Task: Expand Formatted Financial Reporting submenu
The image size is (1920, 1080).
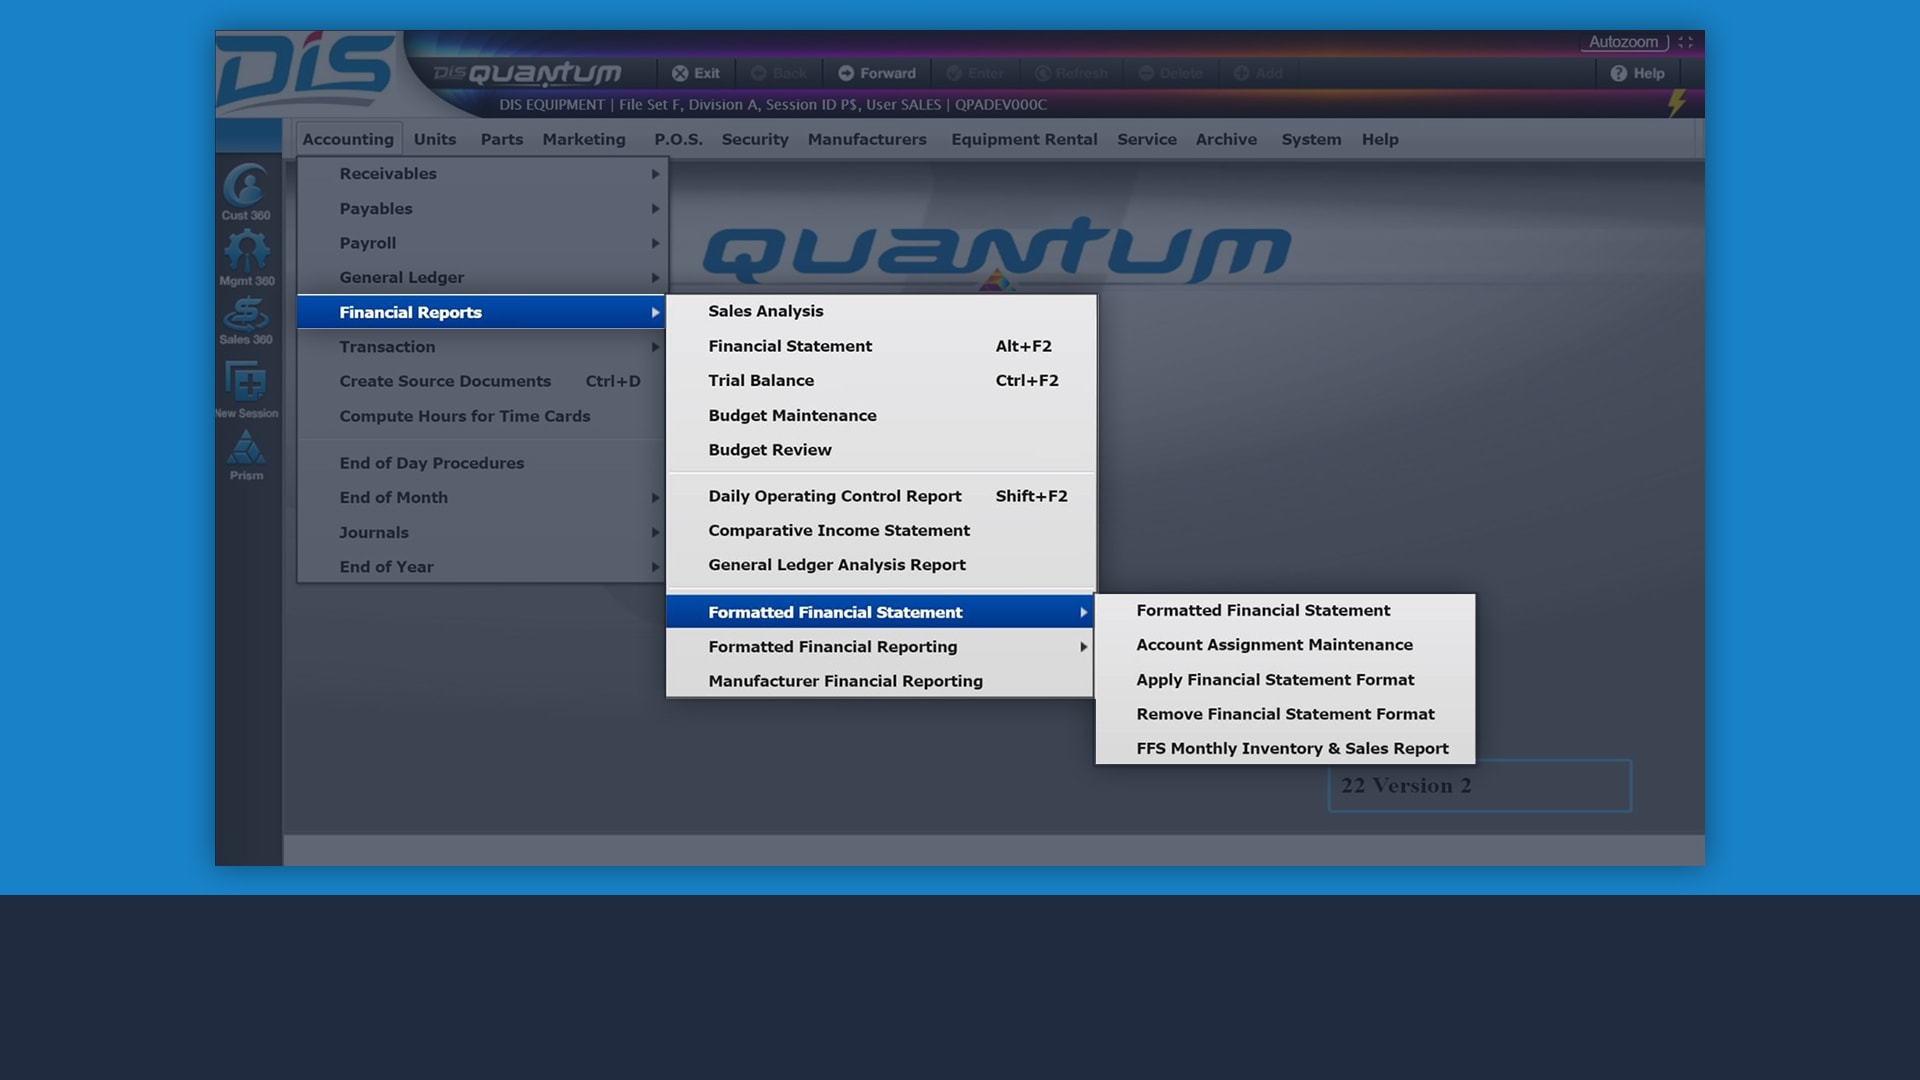Action: pyautogui.click(x=880, y=647)
